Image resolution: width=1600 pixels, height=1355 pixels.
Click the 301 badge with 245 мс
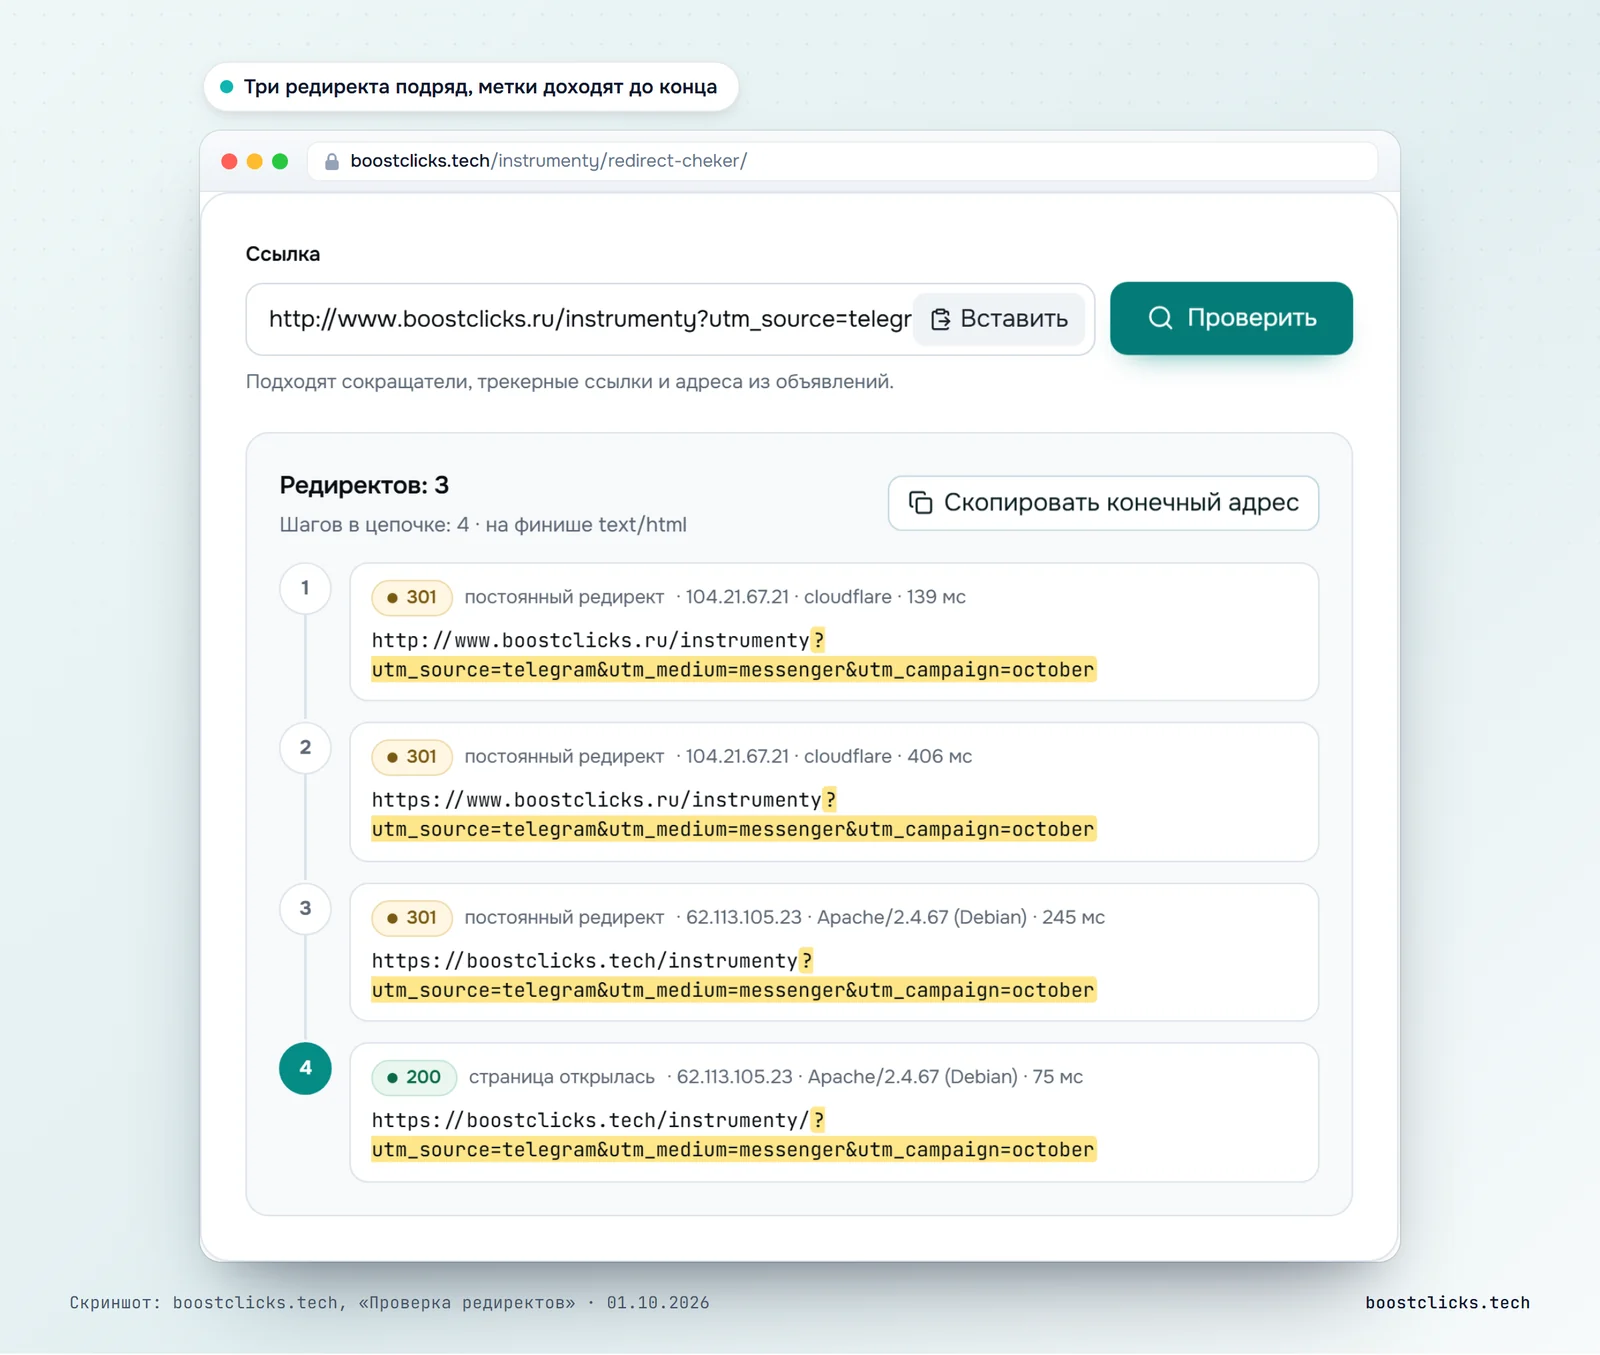click(x=412, y=918)
